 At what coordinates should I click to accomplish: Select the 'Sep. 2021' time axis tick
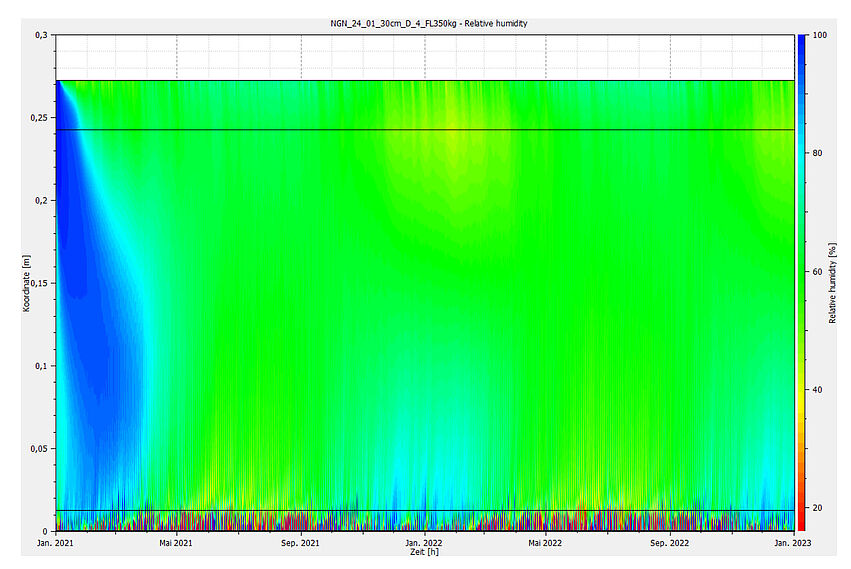301,543
